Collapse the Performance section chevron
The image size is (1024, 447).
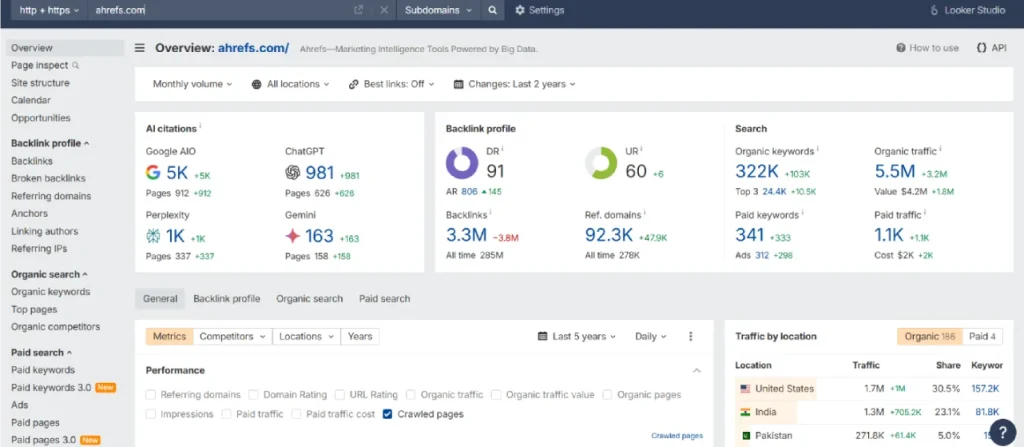pyautogui.click(x=697, y=371)
